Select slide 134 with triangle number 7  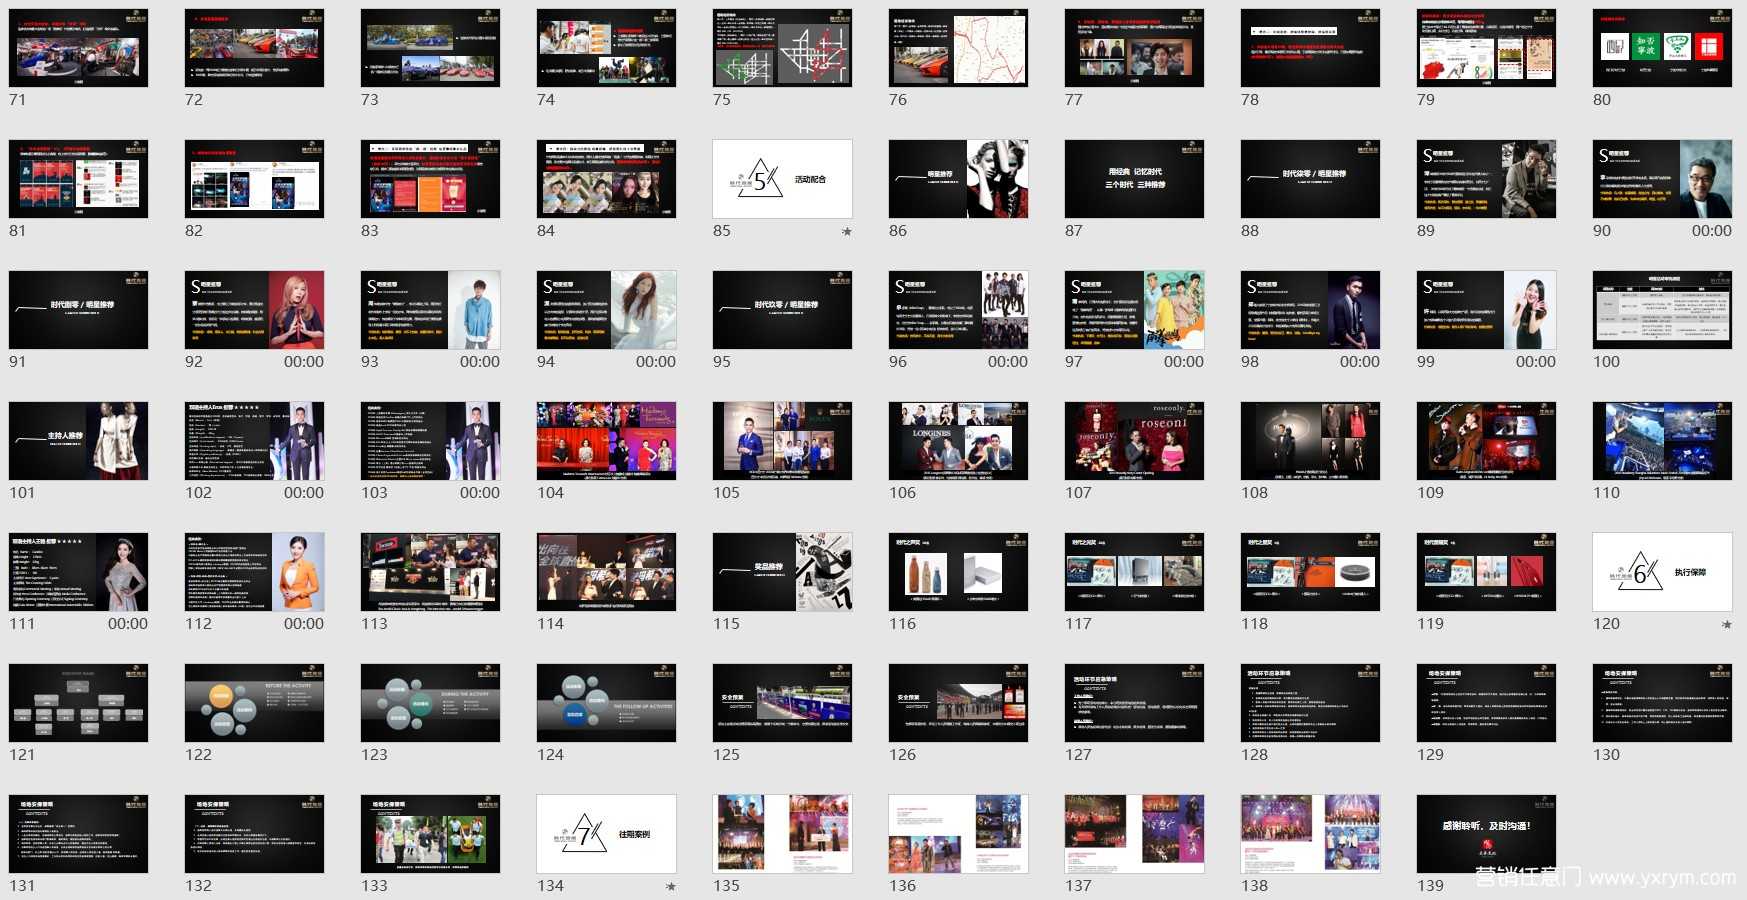pos(606,834)
